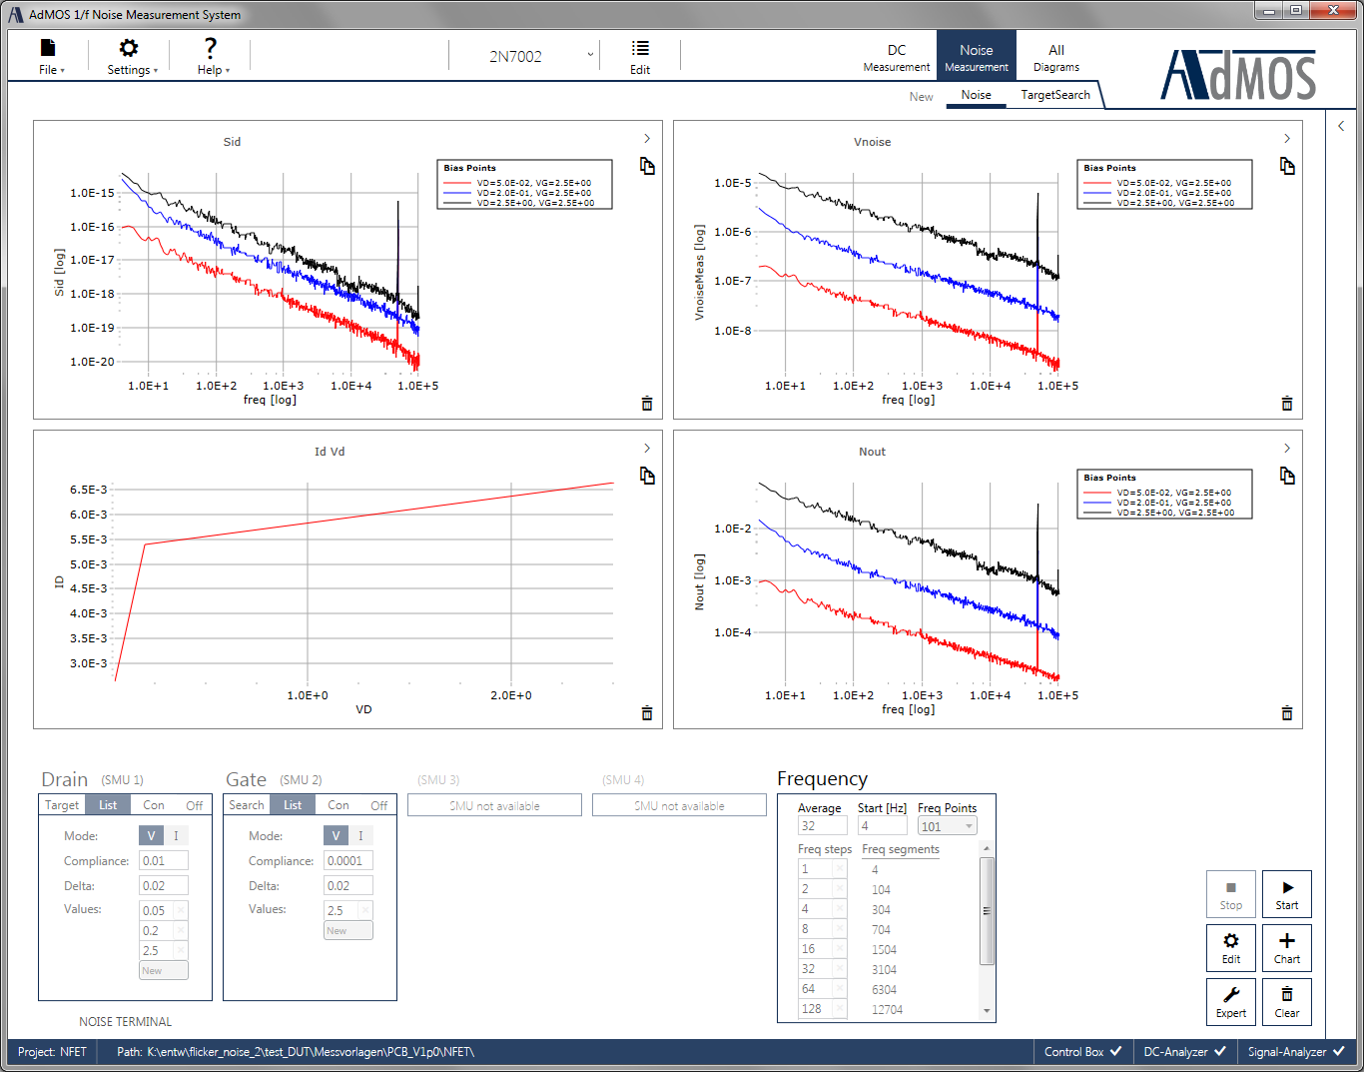
Task: Delete the Id Vd chart with its trash icon
Action: [647, 713]
